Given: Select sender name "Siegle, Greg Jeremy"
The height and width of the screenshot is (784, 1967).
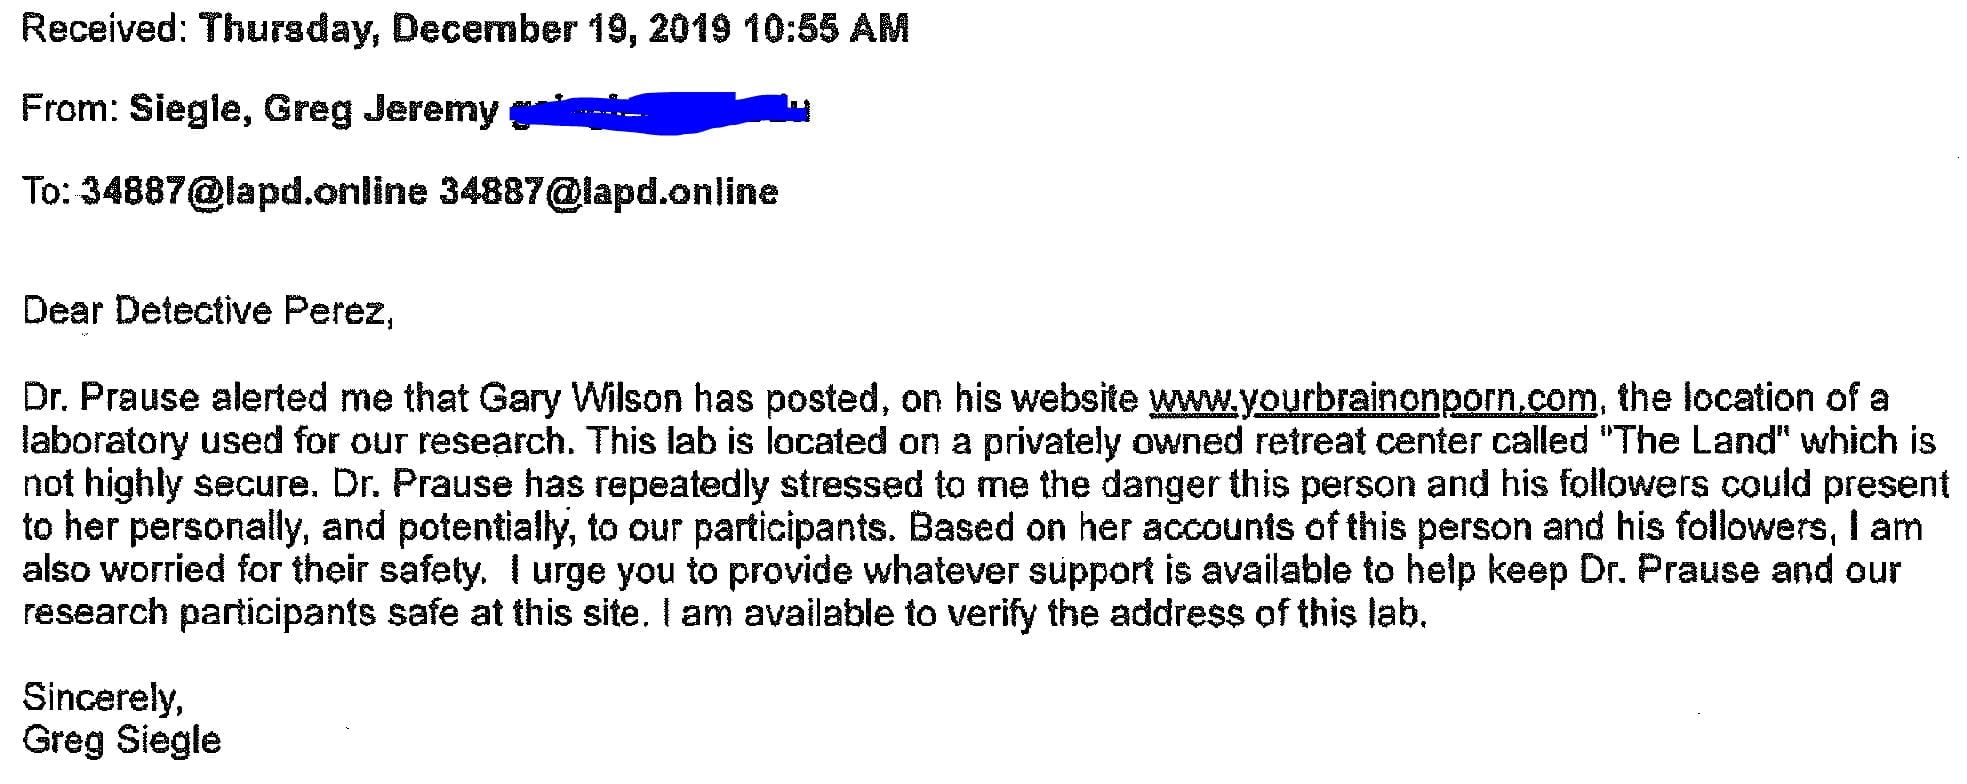Looking at the screenshot, I should click(x=313, y=109).
